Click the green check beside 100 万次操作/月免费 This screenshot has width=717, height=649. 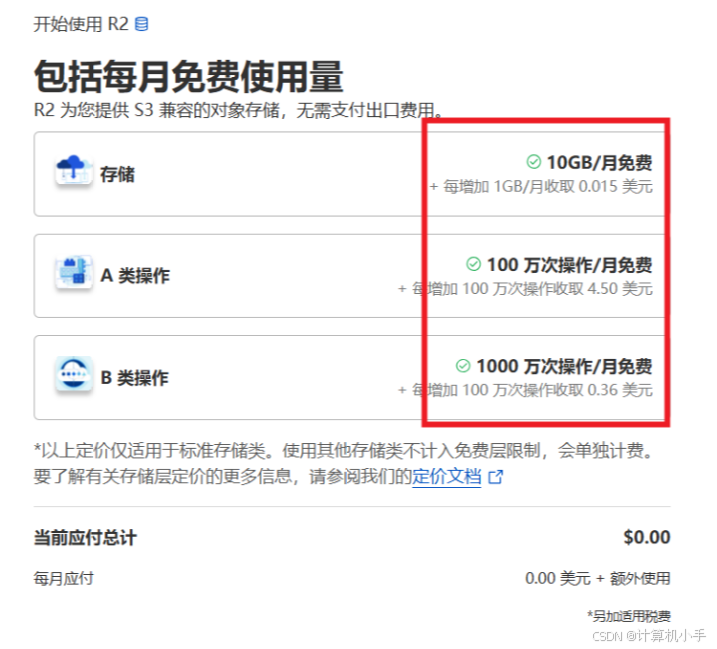[473, 264]
